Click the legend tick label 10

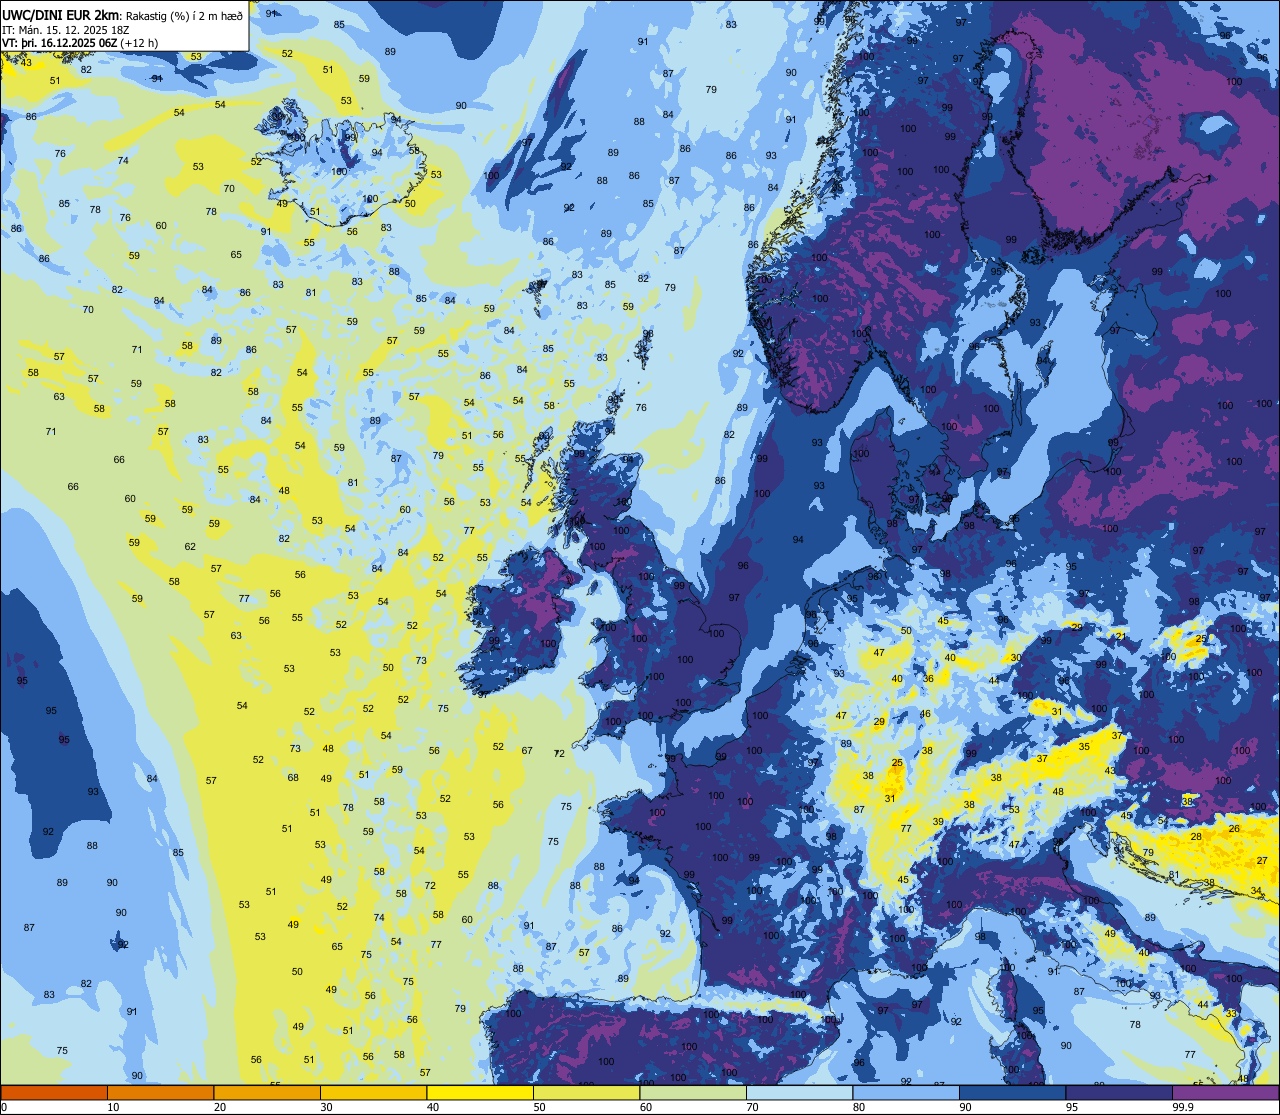113,1107
